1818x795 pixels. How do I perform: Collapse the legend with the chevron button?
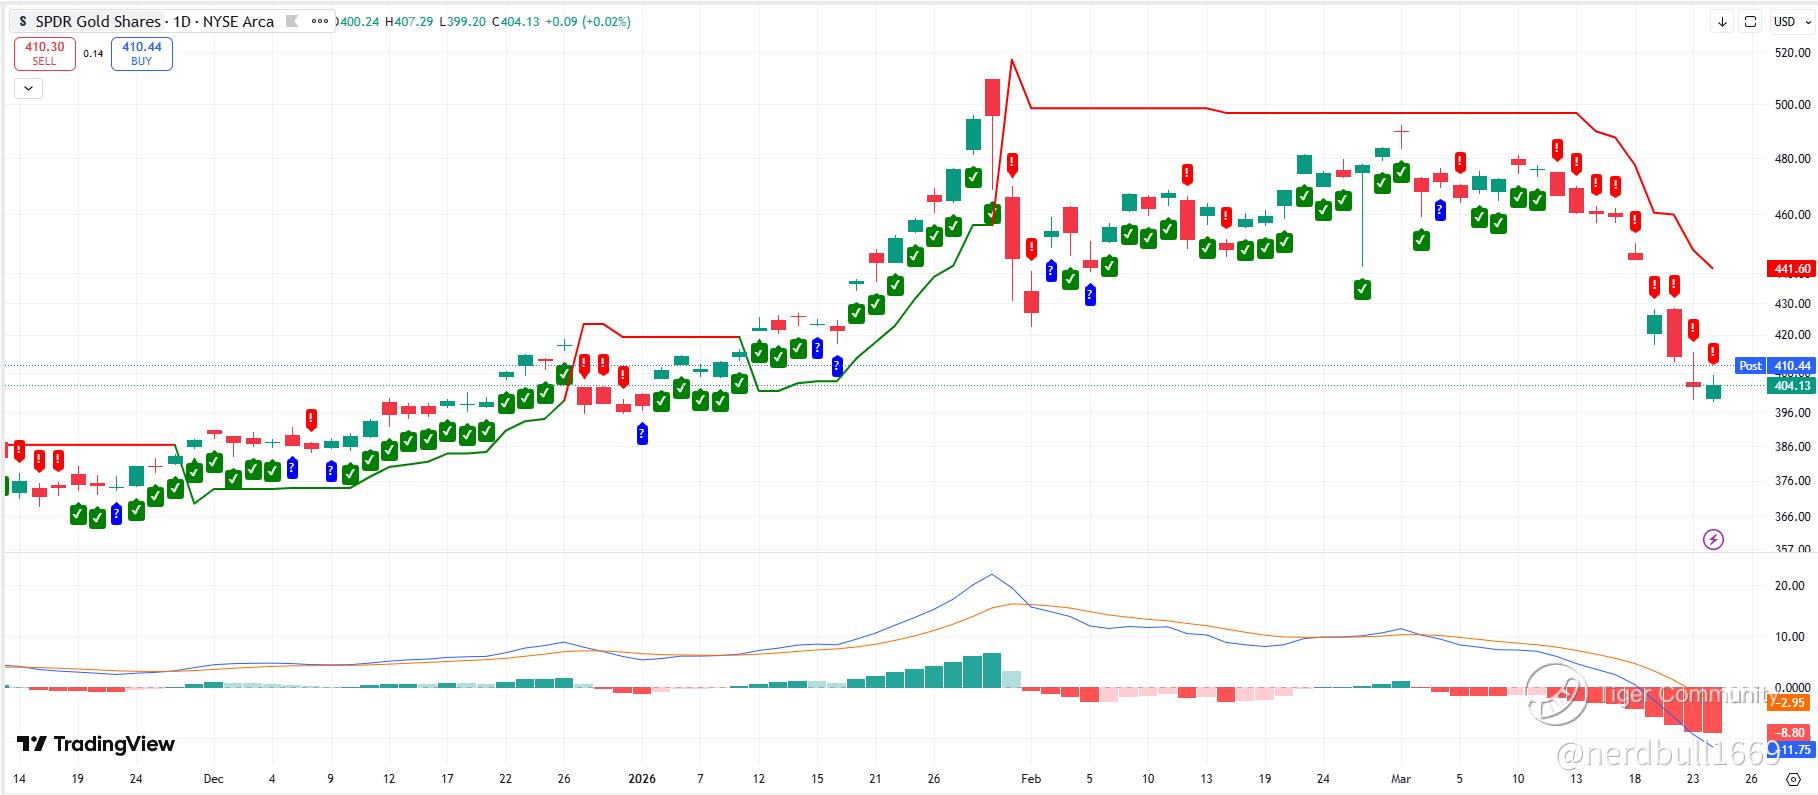click(28, 88)
